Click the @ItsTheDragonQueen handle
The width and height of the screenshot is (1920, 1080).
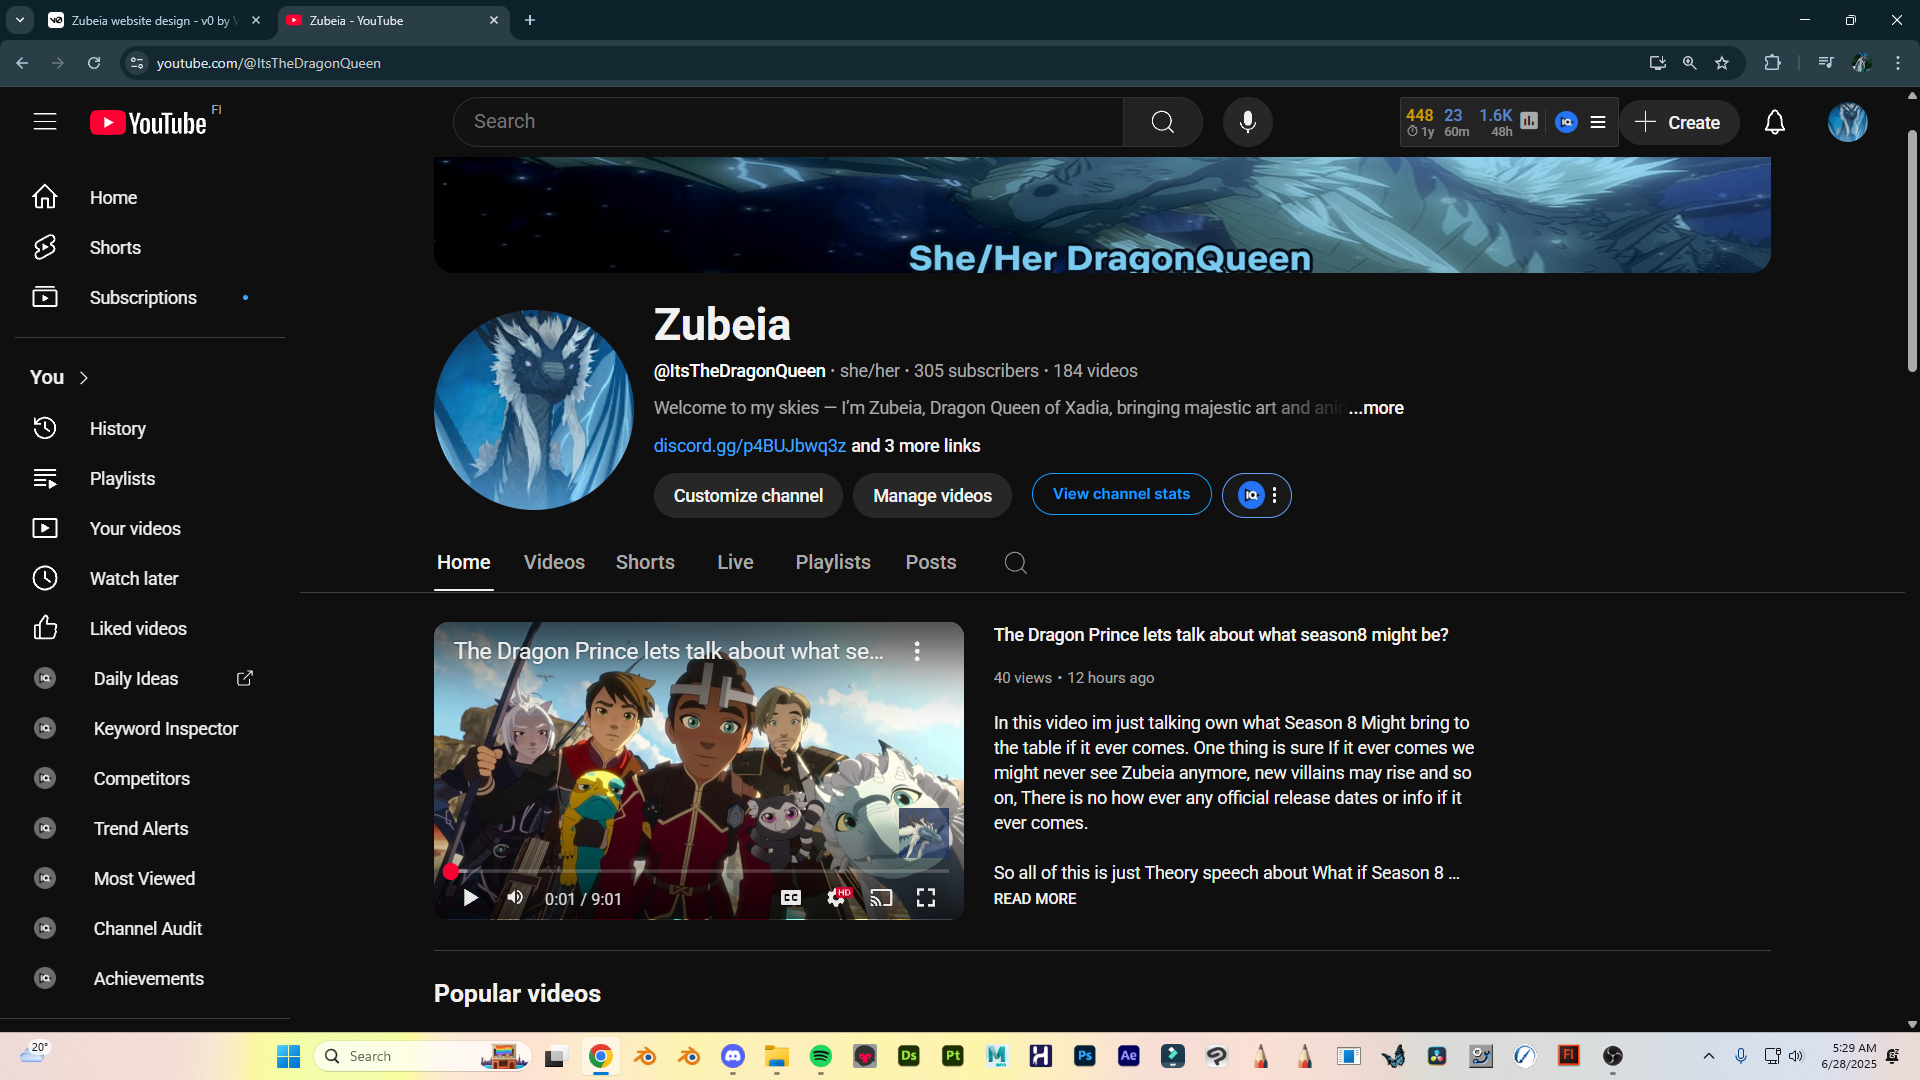739,371
